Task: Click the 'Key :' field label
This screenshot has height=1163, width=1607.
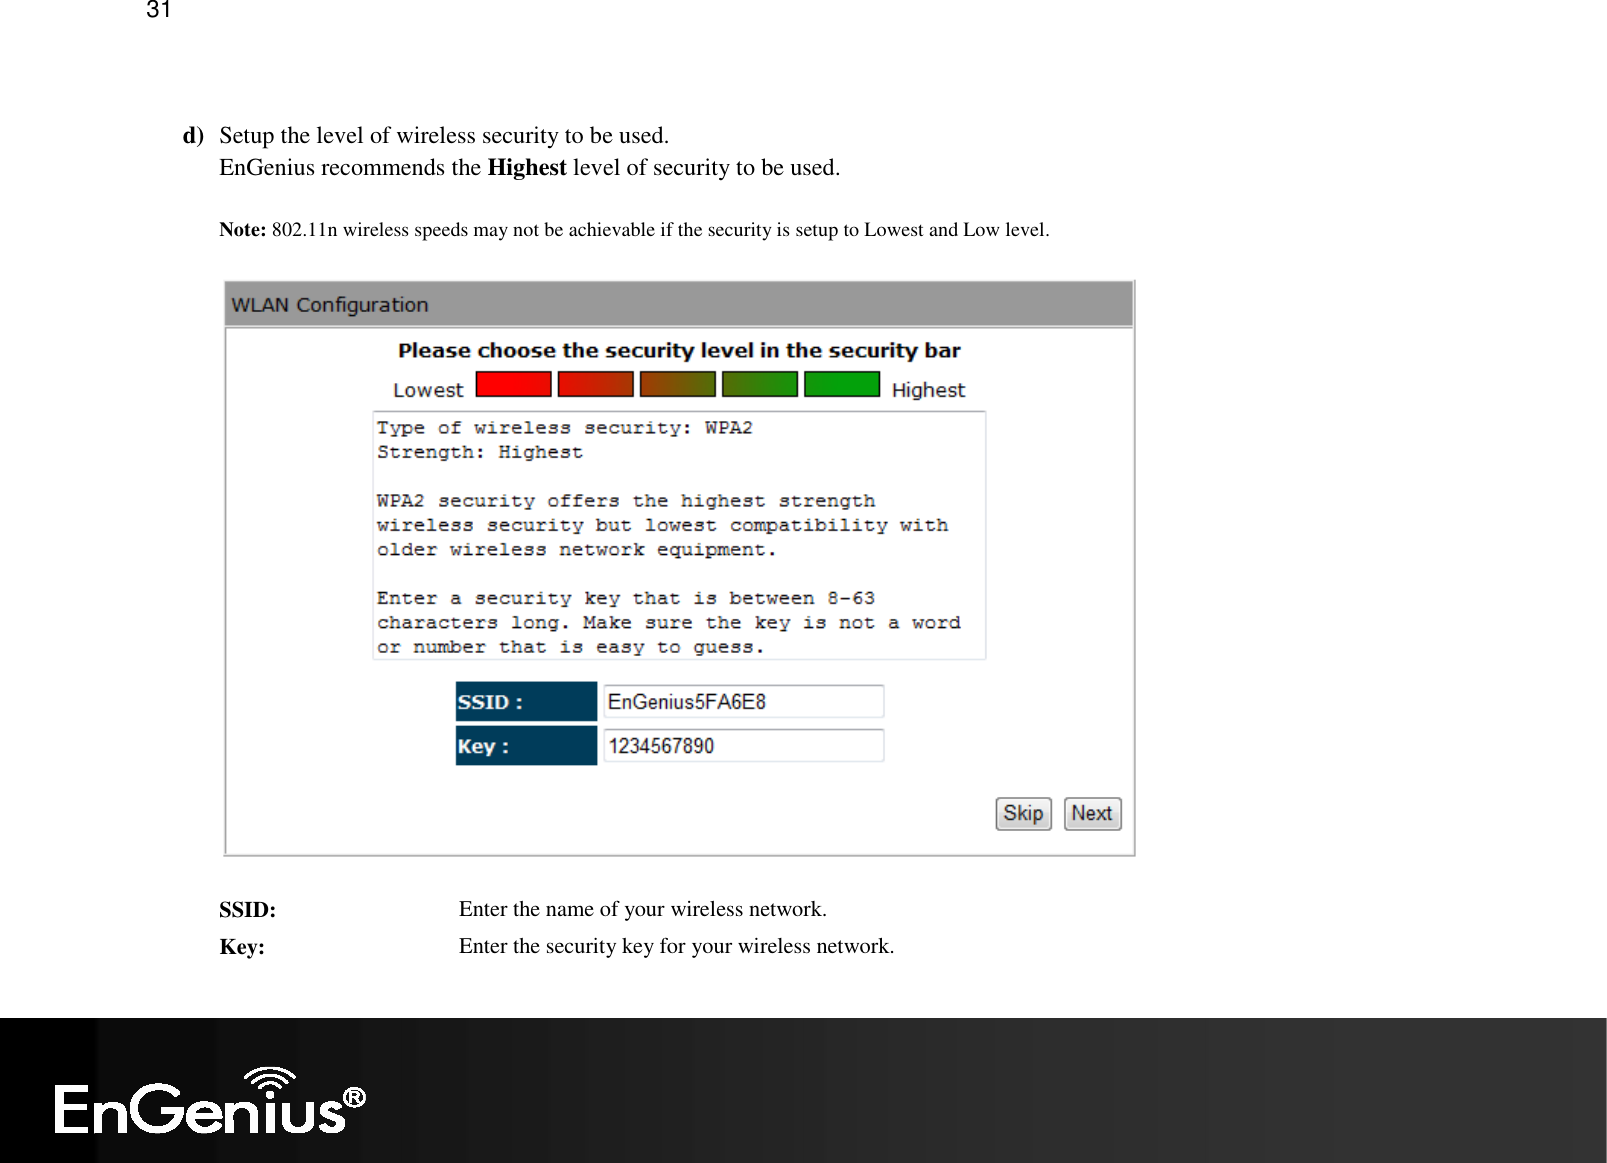Action: tap(526, 745)
